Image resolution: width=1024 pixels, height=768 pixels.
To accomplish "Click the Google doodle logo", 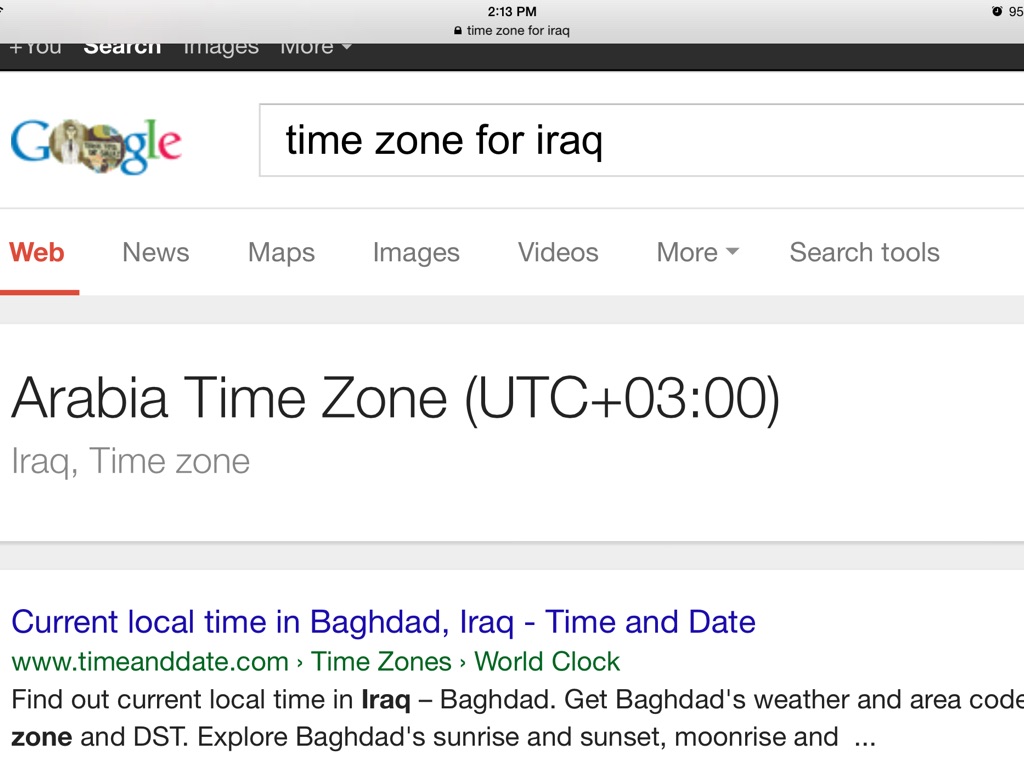I will (x=96, y=146).
